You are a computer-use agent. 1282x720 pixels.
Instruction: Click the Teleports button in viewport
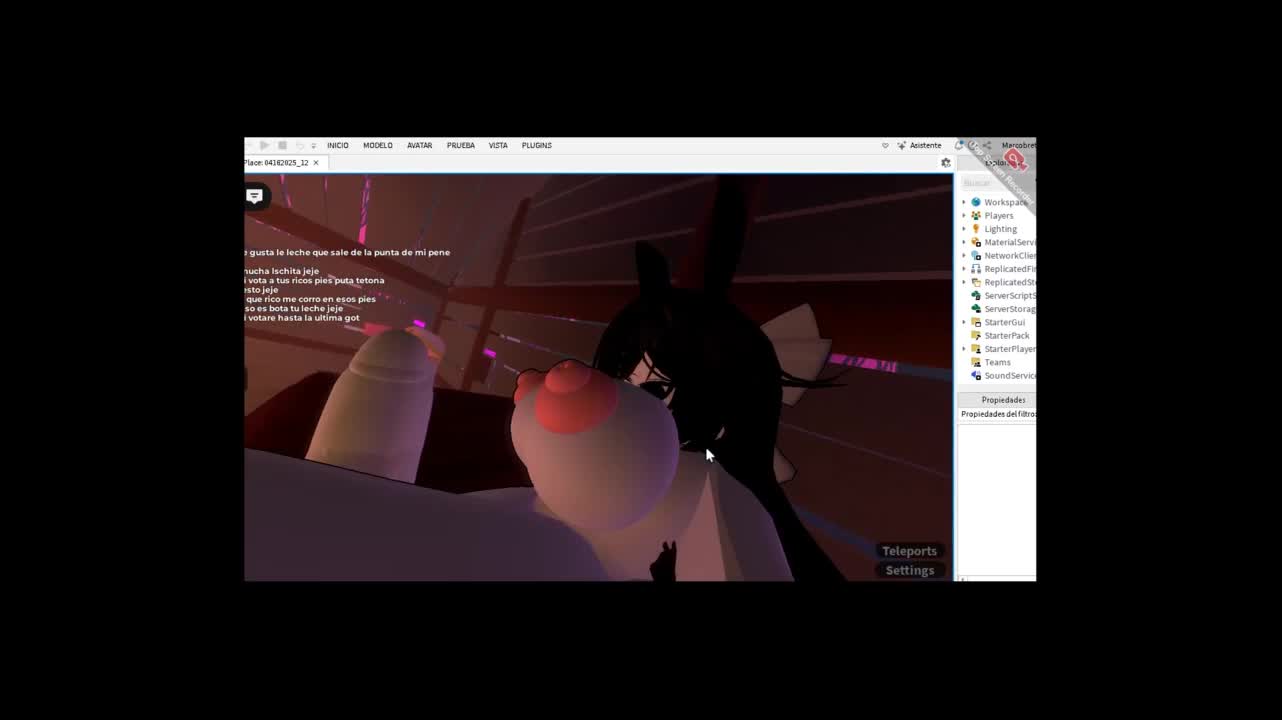point(909,551)
